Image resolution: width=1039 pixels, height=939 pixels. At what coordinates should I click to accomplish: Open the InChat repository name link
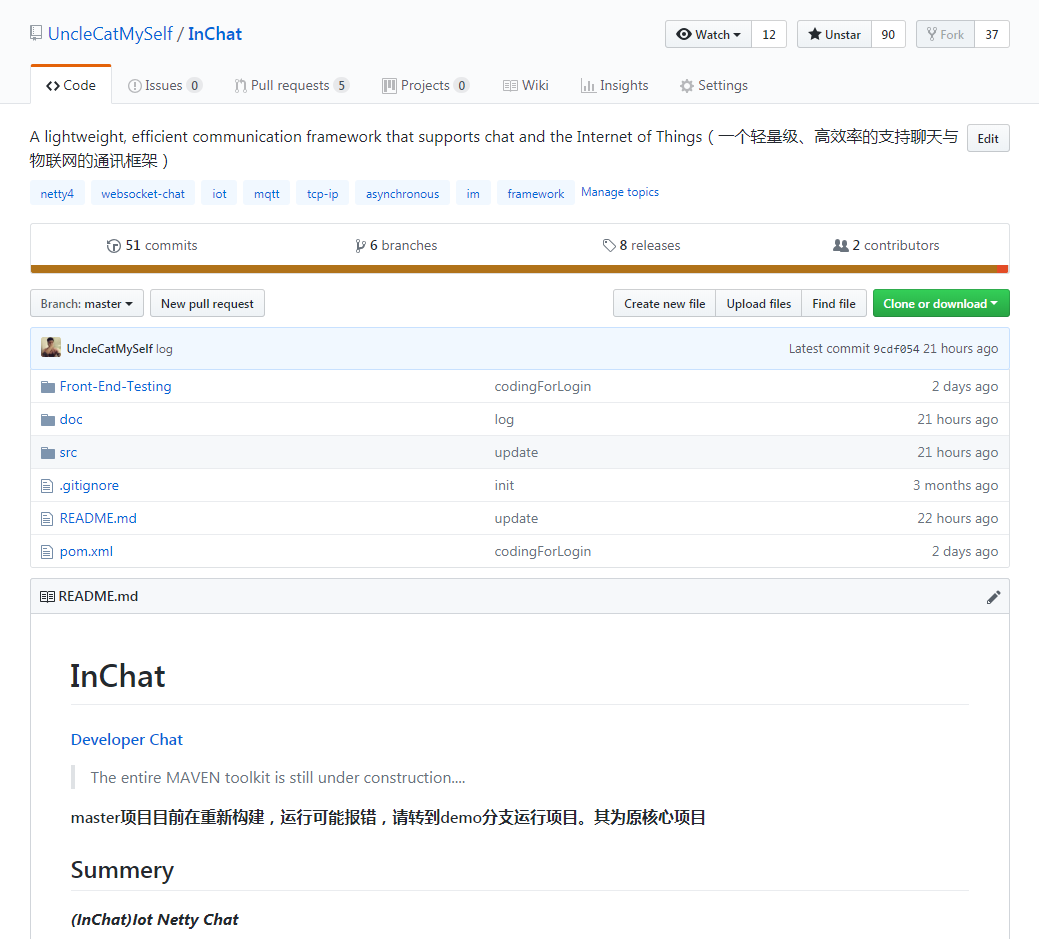[215, 34]
